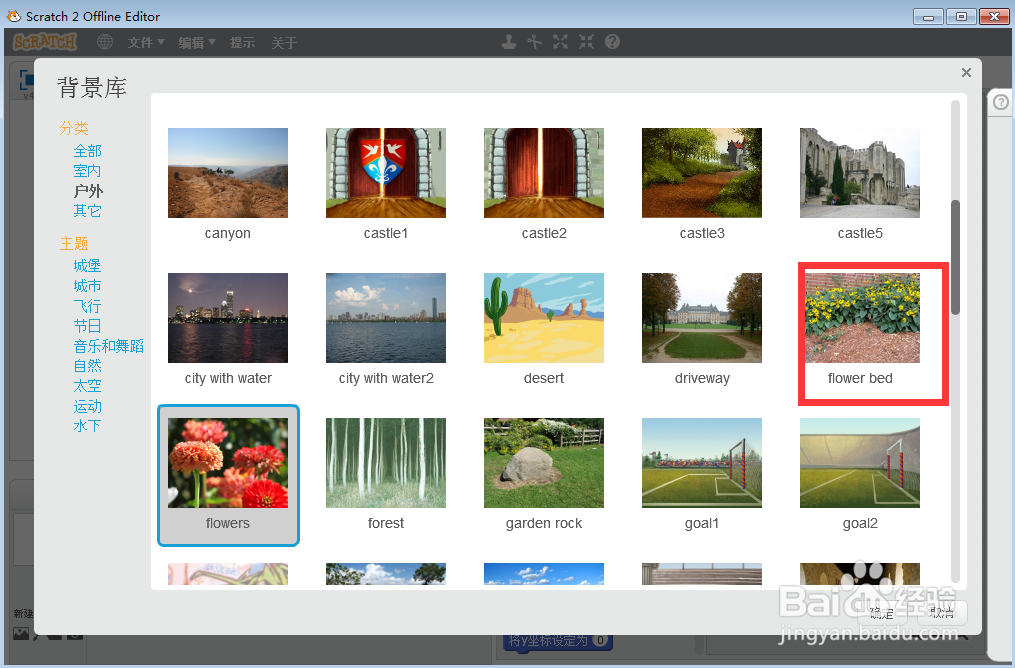The width and height of the screenshot is (1015, 668).
Task: Select the castle3 backdrop thumbnail
Action: pyautogui.click(x=702, y=173)
